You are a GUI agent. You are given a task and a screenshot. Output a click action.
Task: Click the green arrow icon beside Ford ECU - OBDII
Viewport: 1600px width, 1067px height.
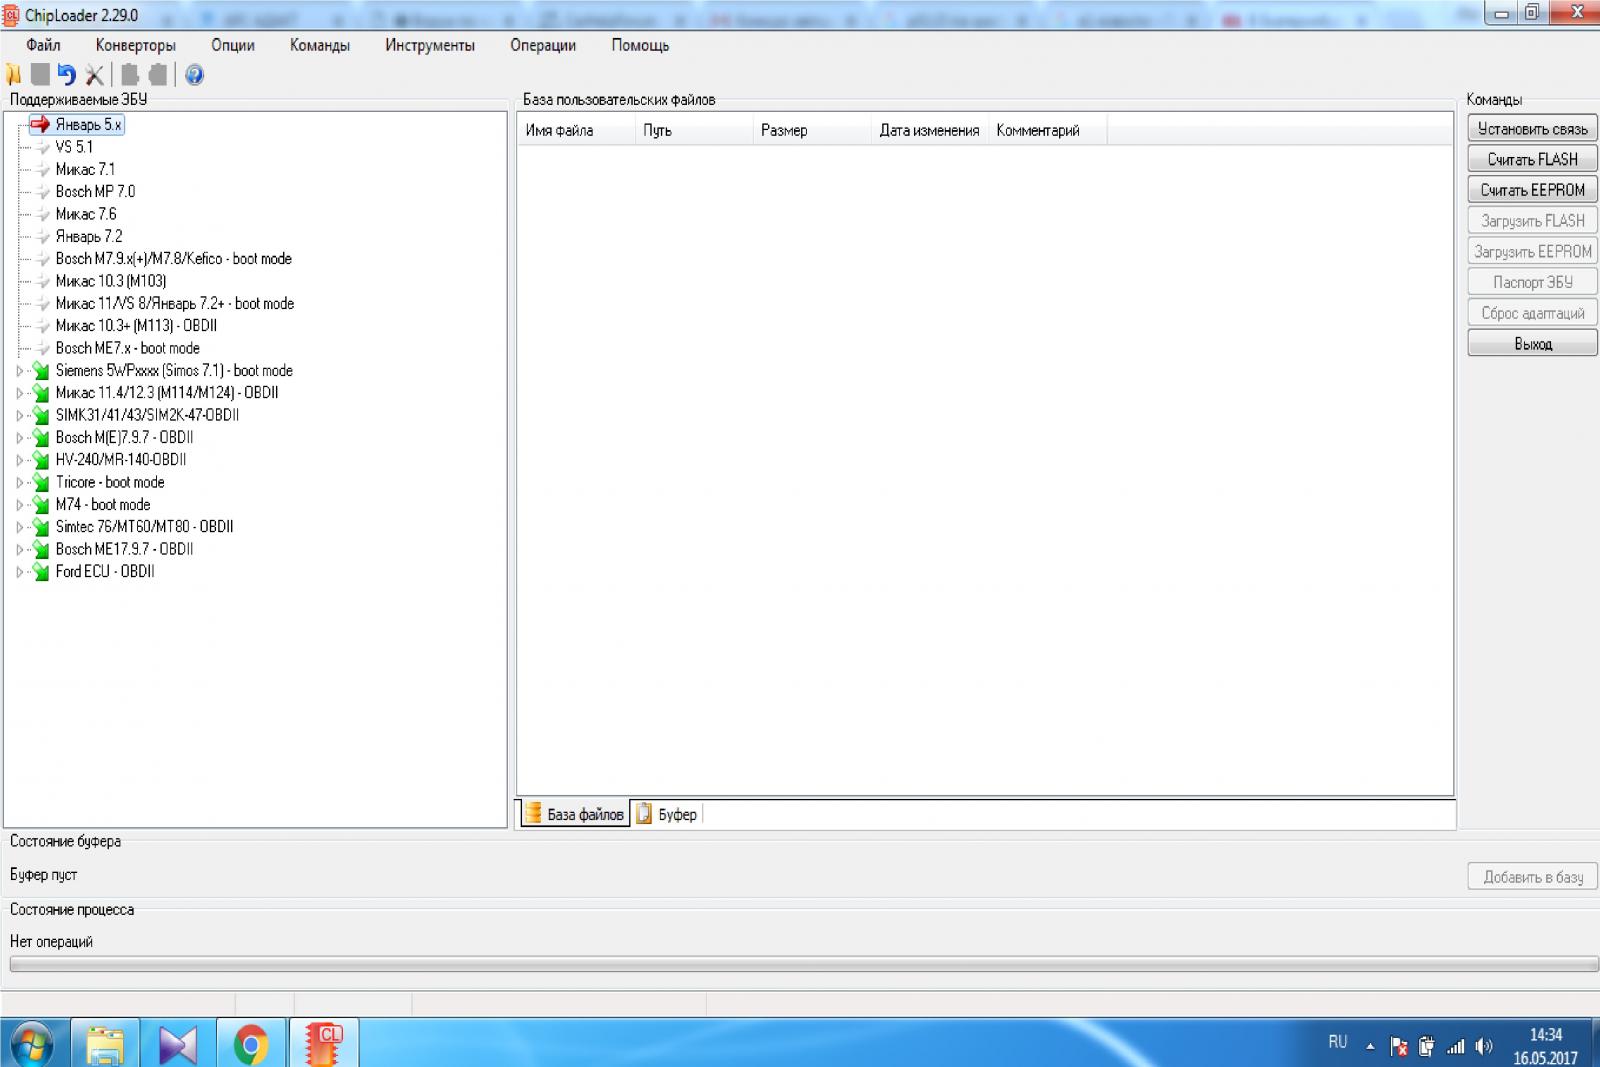41,572
